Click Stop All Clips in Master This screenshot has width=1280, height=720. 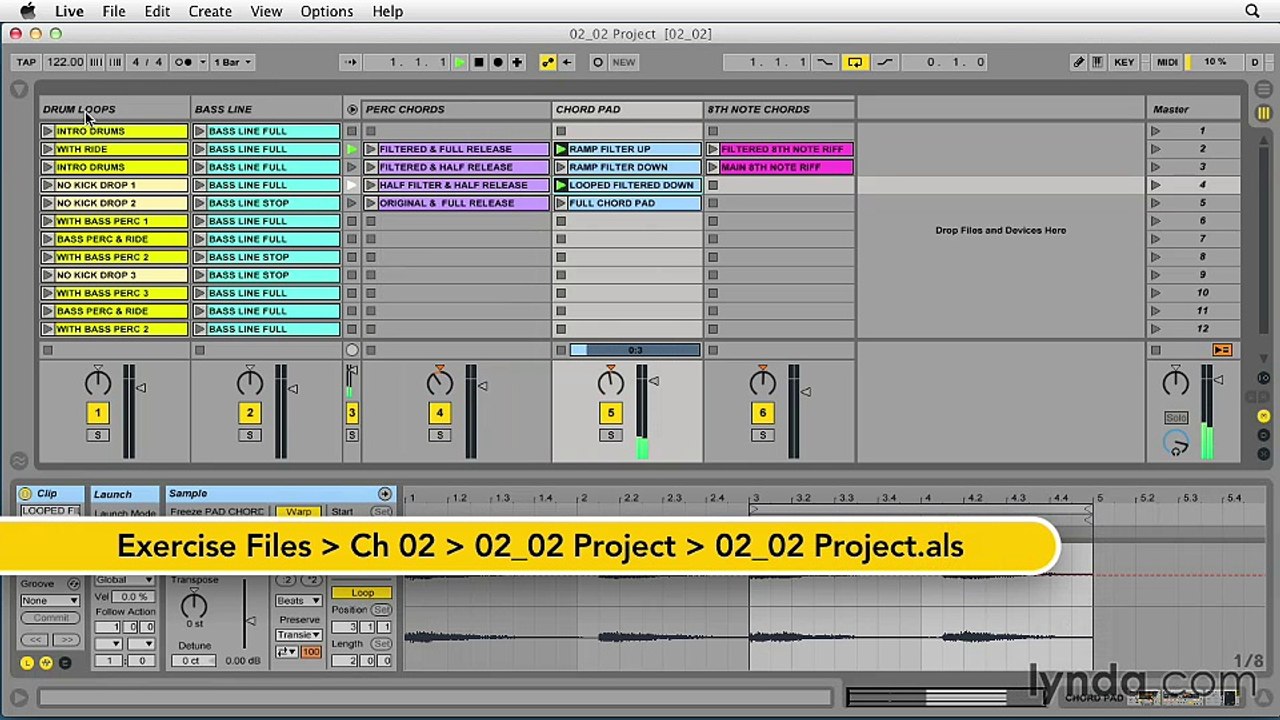click(x=1156, y=350)
